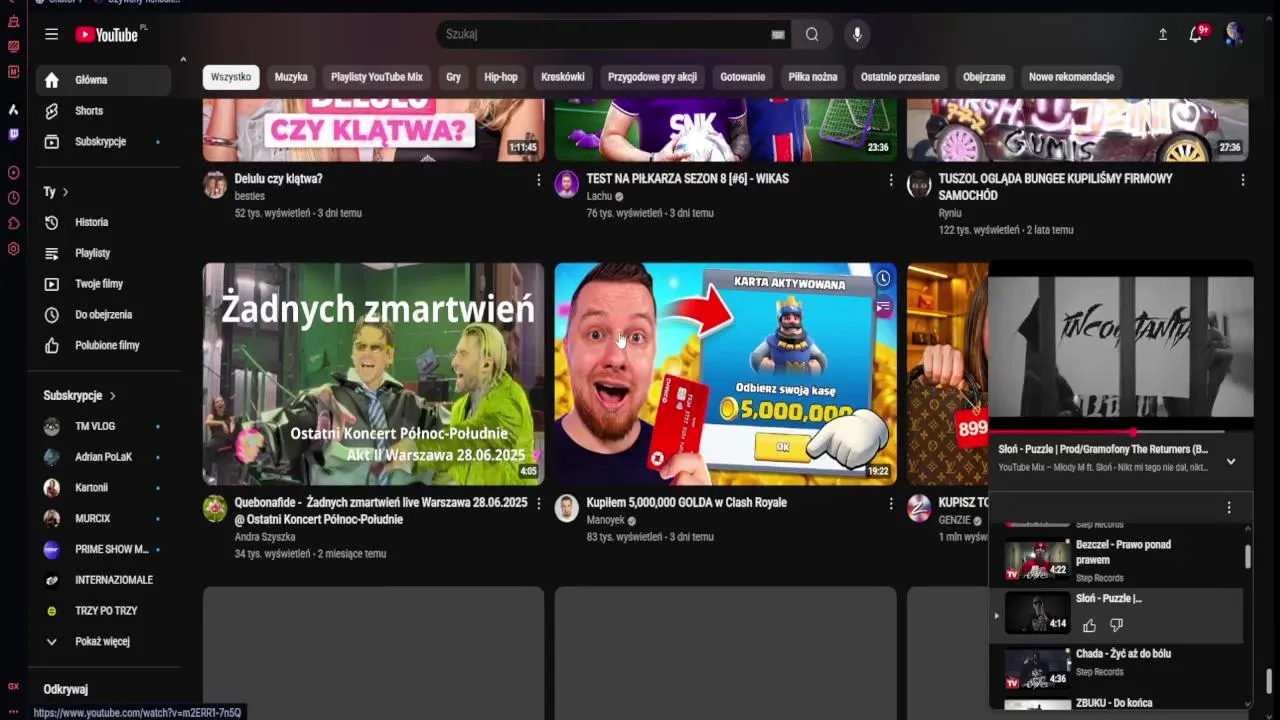This screenshot has width=1280, height=720.
Task: Open options menu for Delulu czy klątwa
Action: (538, 180)
